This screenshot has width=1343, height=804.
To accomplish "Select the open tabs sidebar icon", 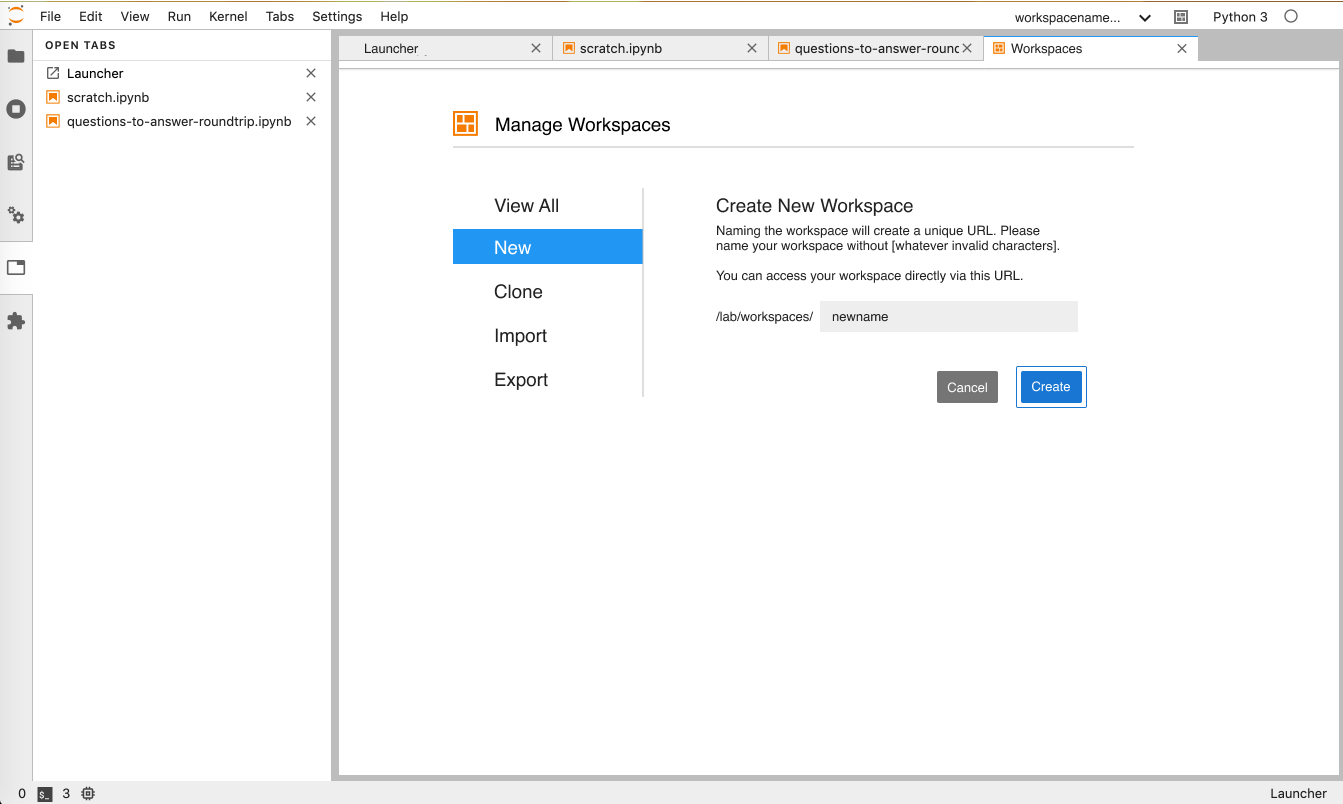I will (x=16, y=268).
